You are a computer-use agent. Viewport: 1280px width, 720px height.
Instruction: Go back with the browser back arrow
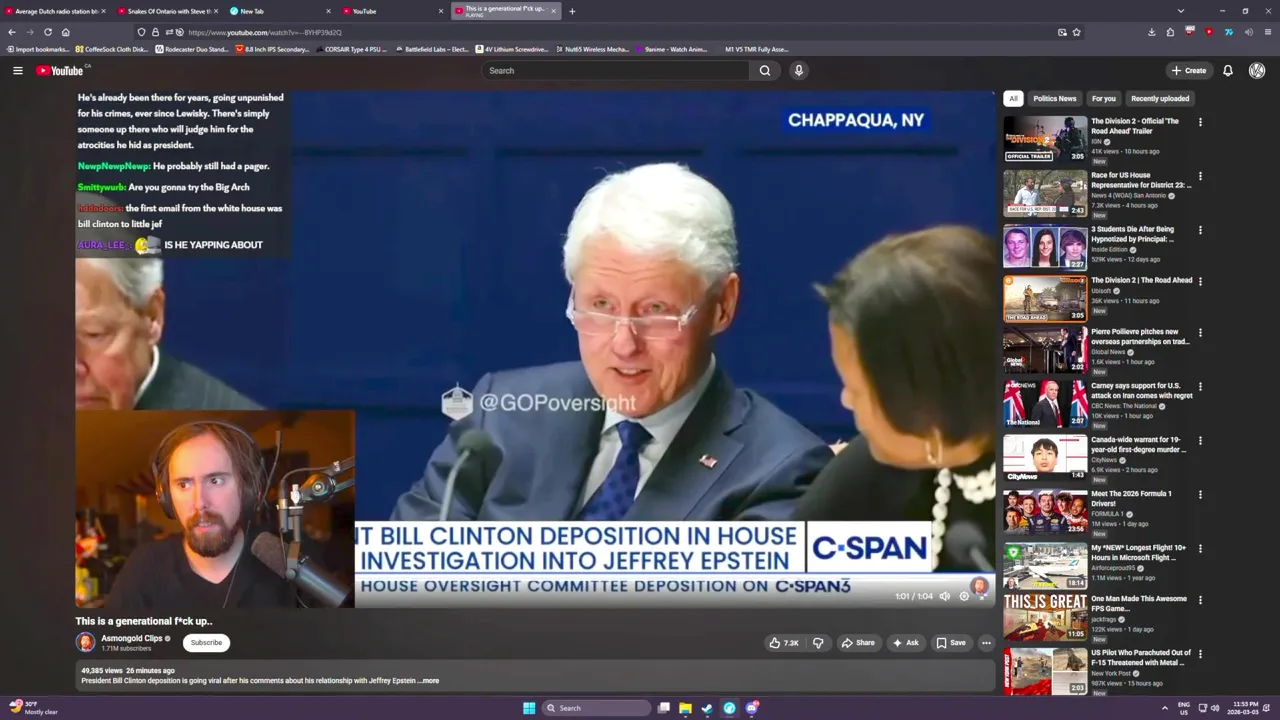click(12, 32)
